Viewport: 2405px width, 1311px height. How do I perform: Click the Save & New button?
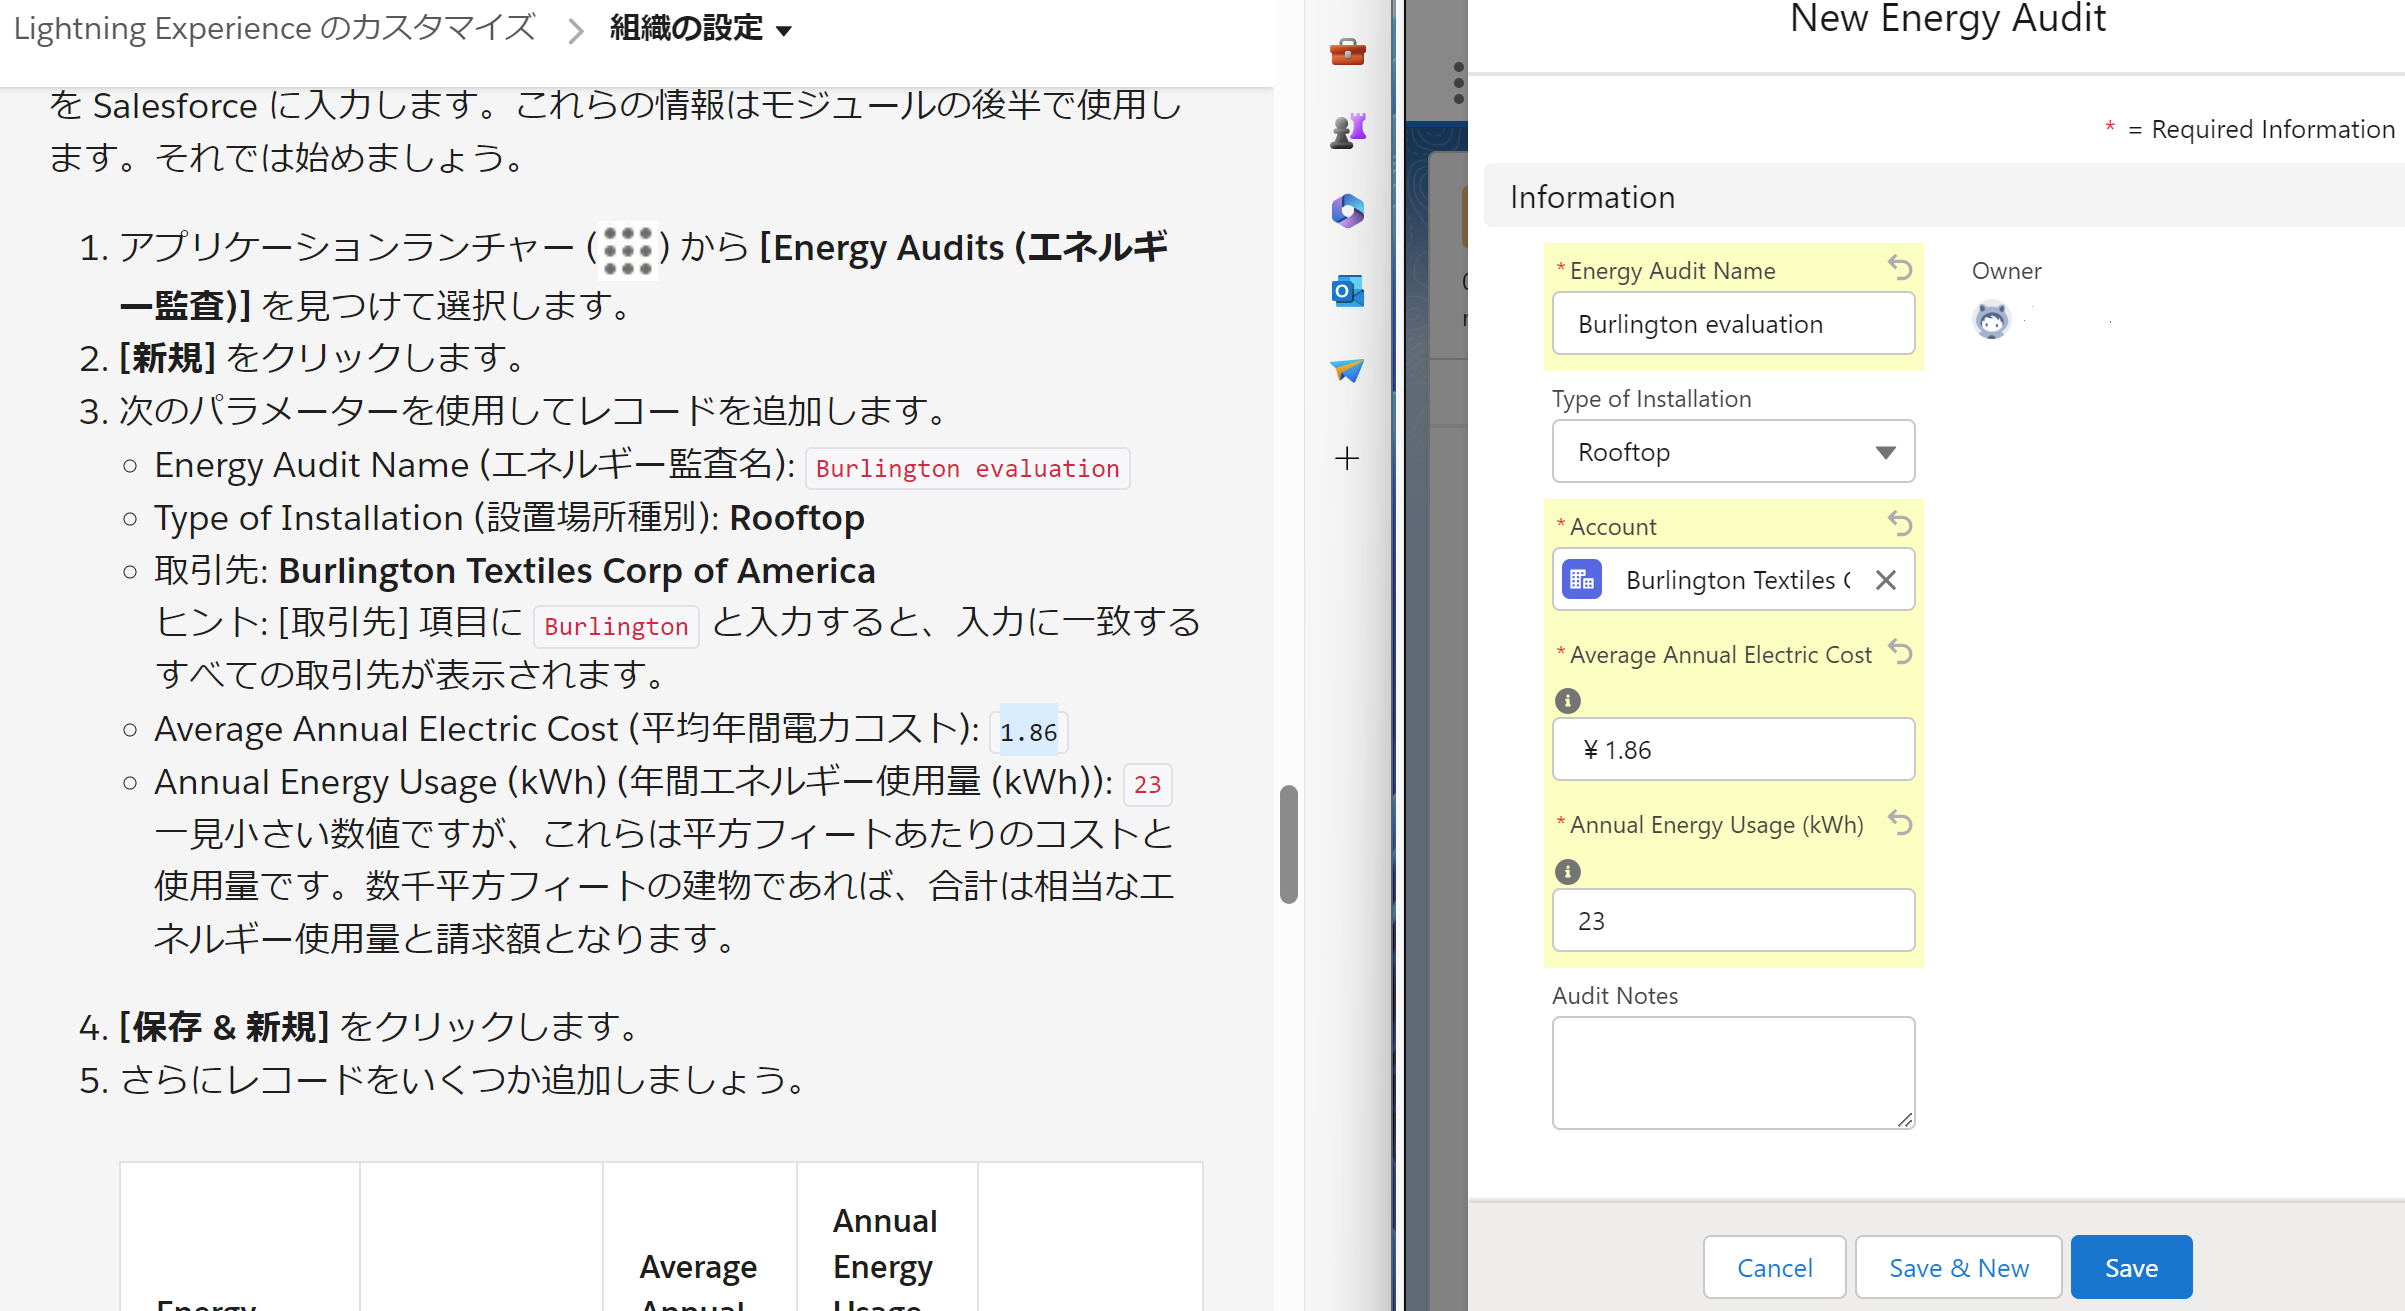[x=1958, y=1268]
